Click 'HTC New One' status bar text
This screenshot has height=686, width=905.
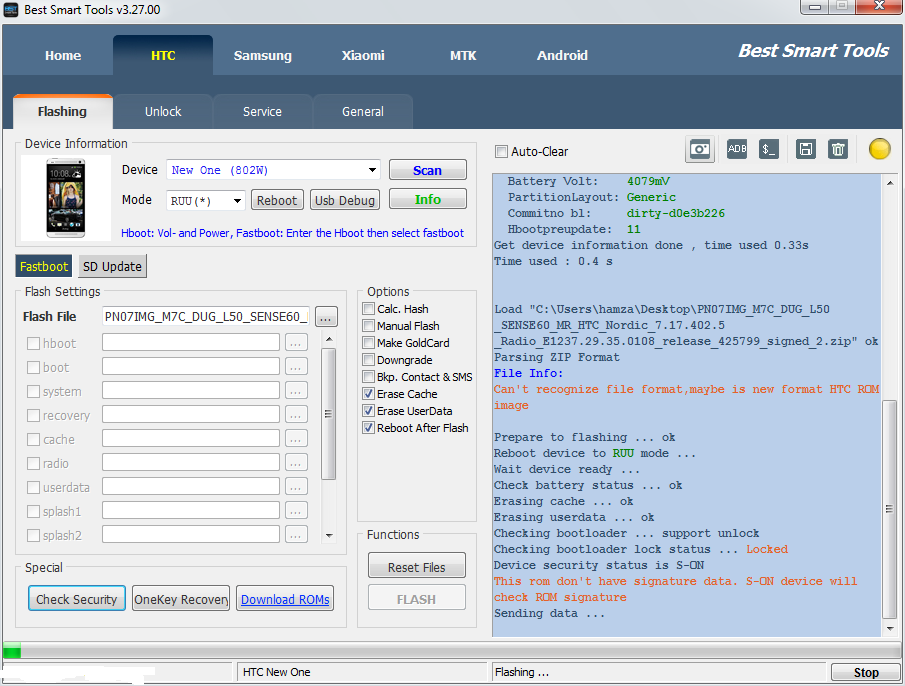tap(276, 672)
